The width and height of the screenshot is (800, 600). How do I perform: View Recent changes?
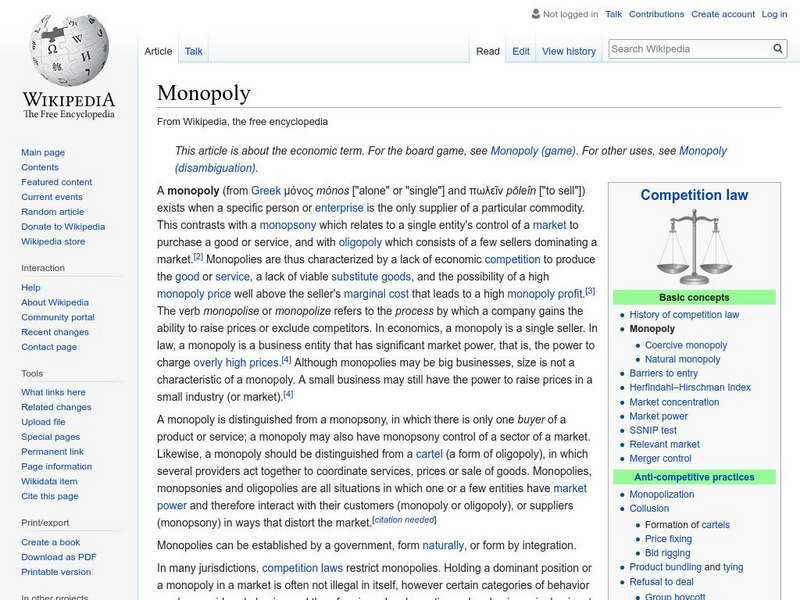click(x=55, y=332)
